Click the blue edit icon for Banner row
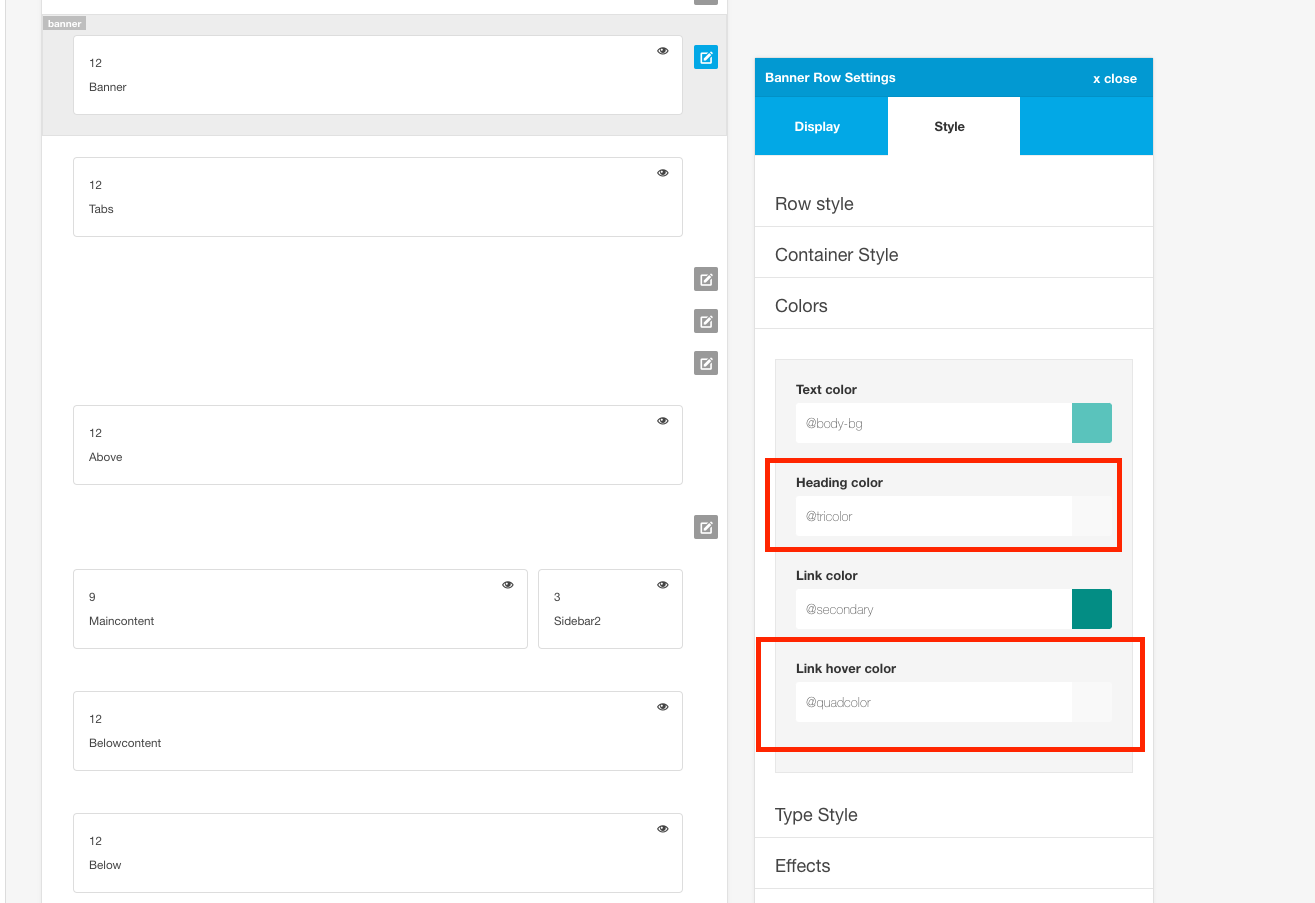 click(x=706, y=58)
